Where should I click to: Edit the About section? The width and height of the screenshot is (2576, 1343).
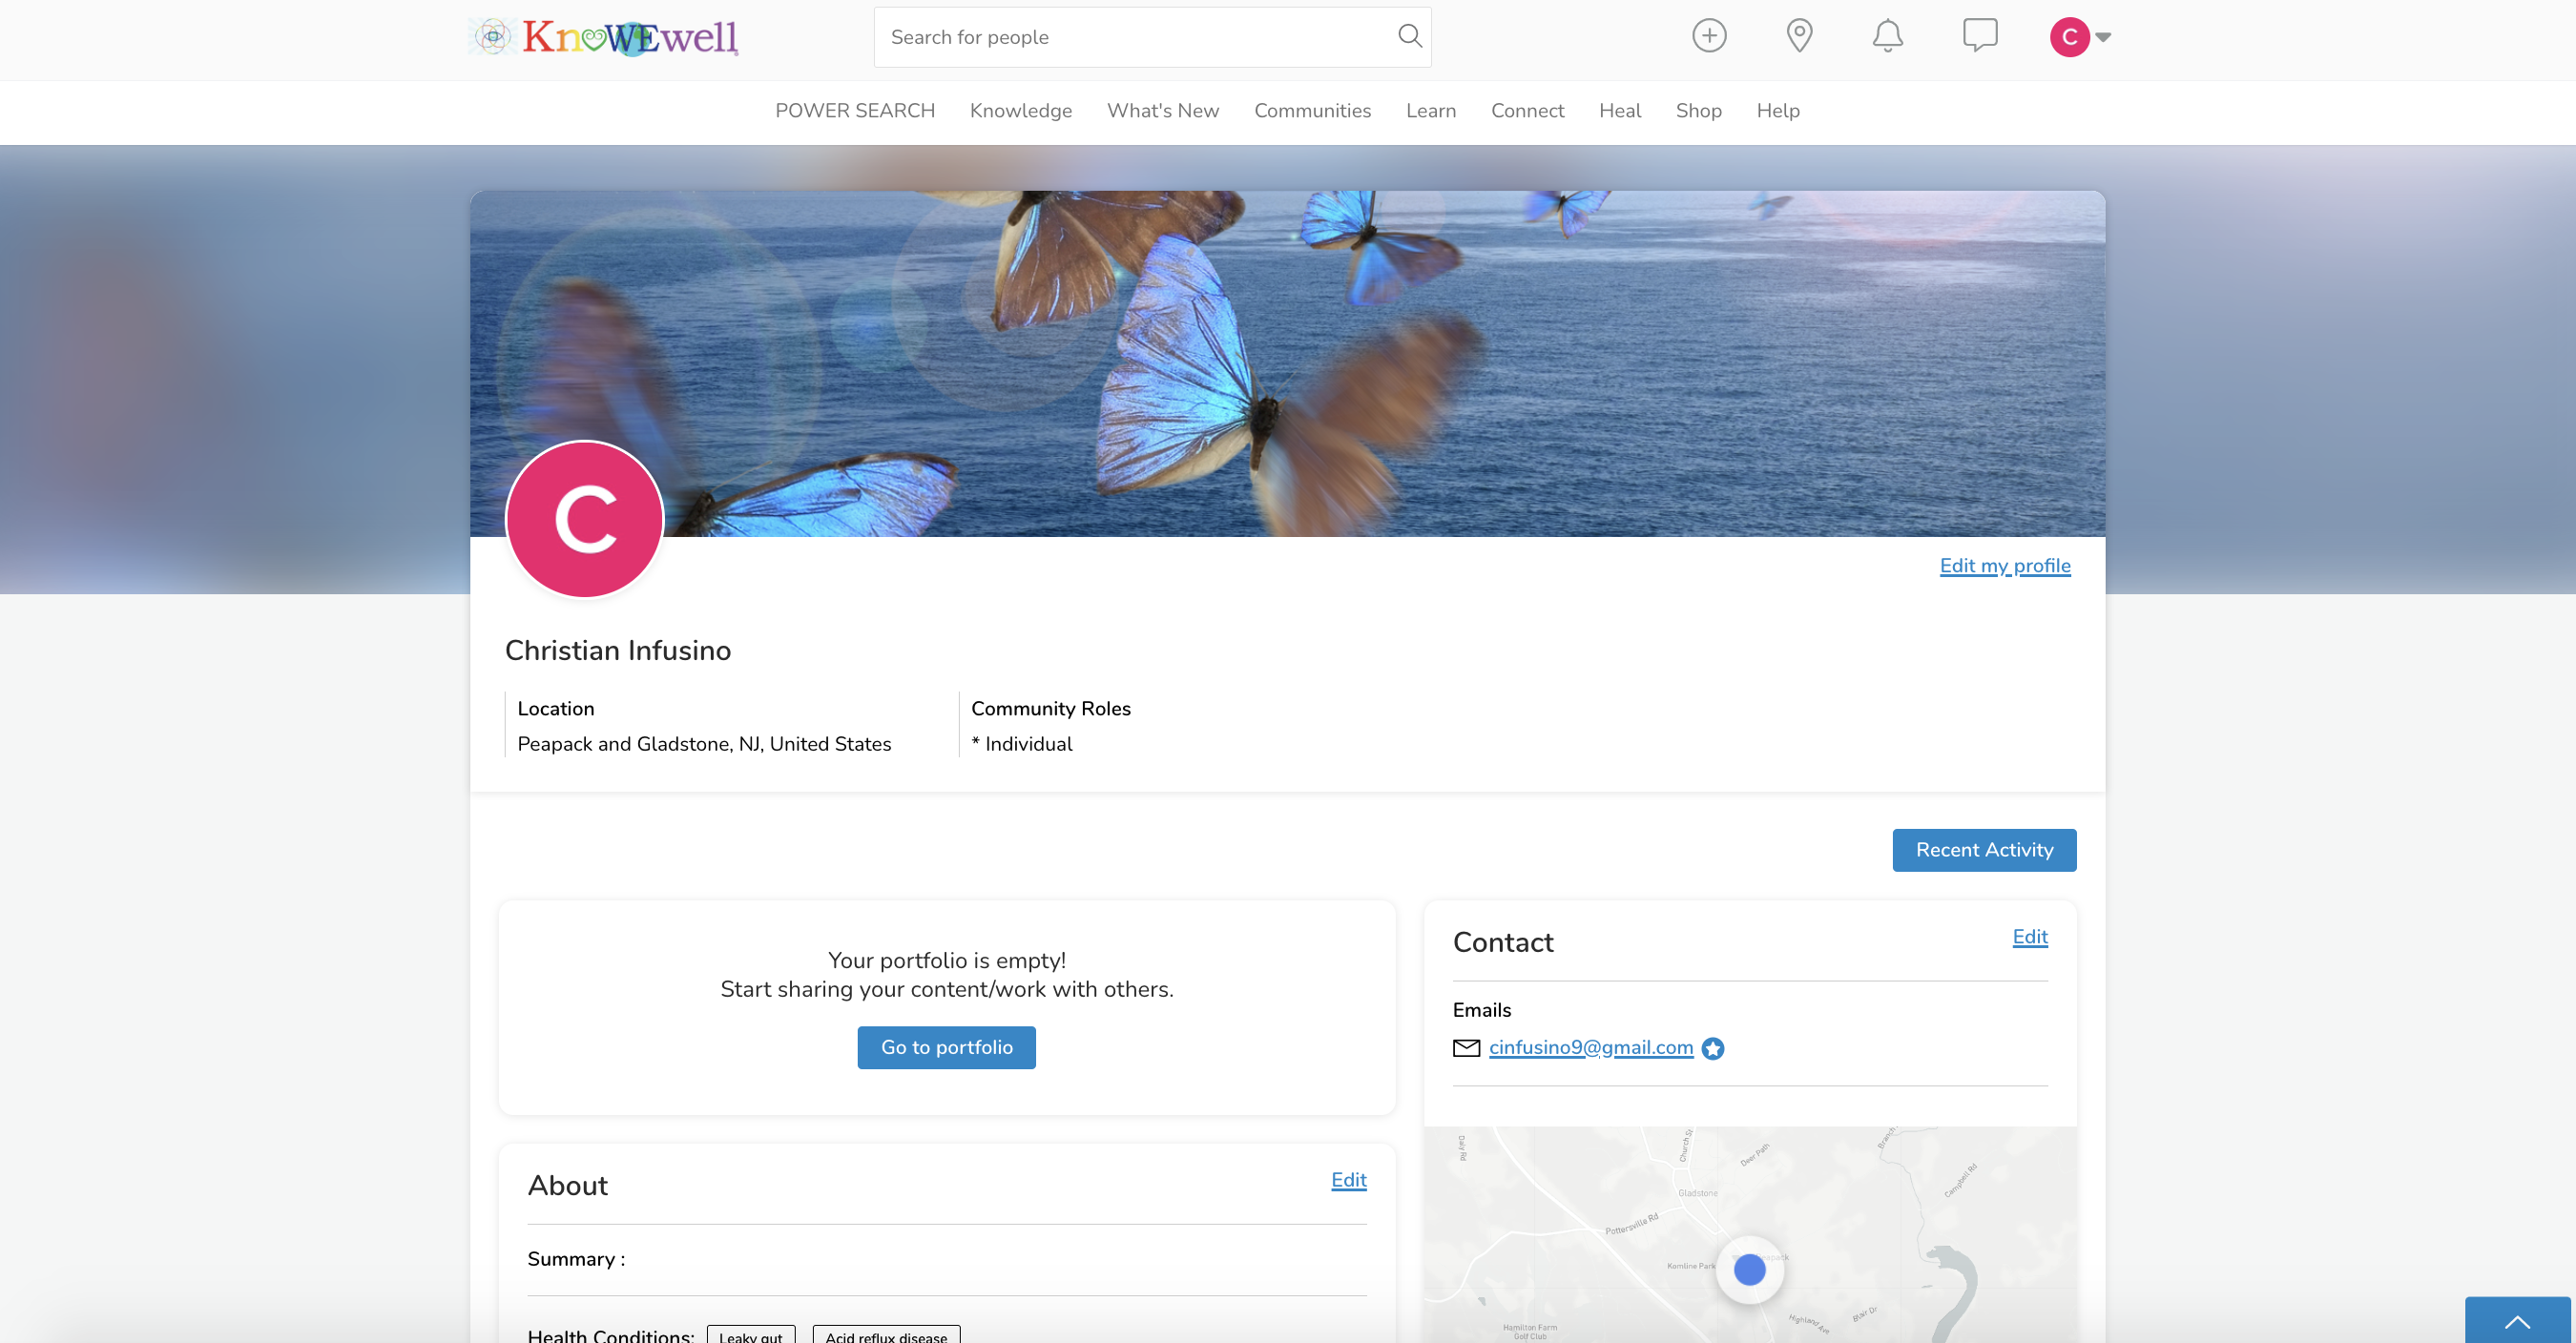coord(1348,1180)
